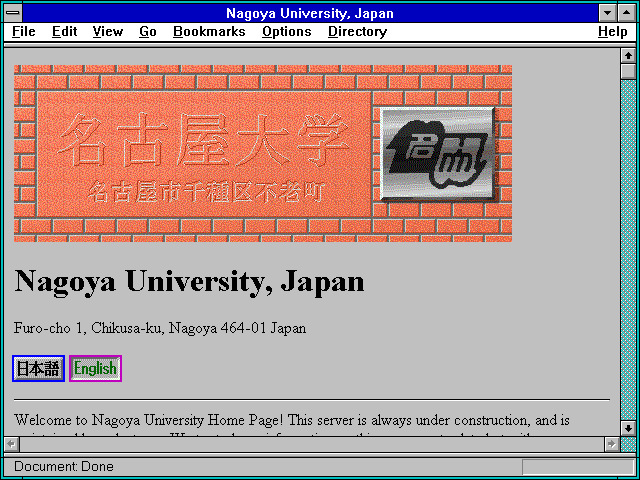This screenshot has height=480, width=640.
Task: Click the 'Nagoya University, Japan' page heading
Action: (189, 282)
